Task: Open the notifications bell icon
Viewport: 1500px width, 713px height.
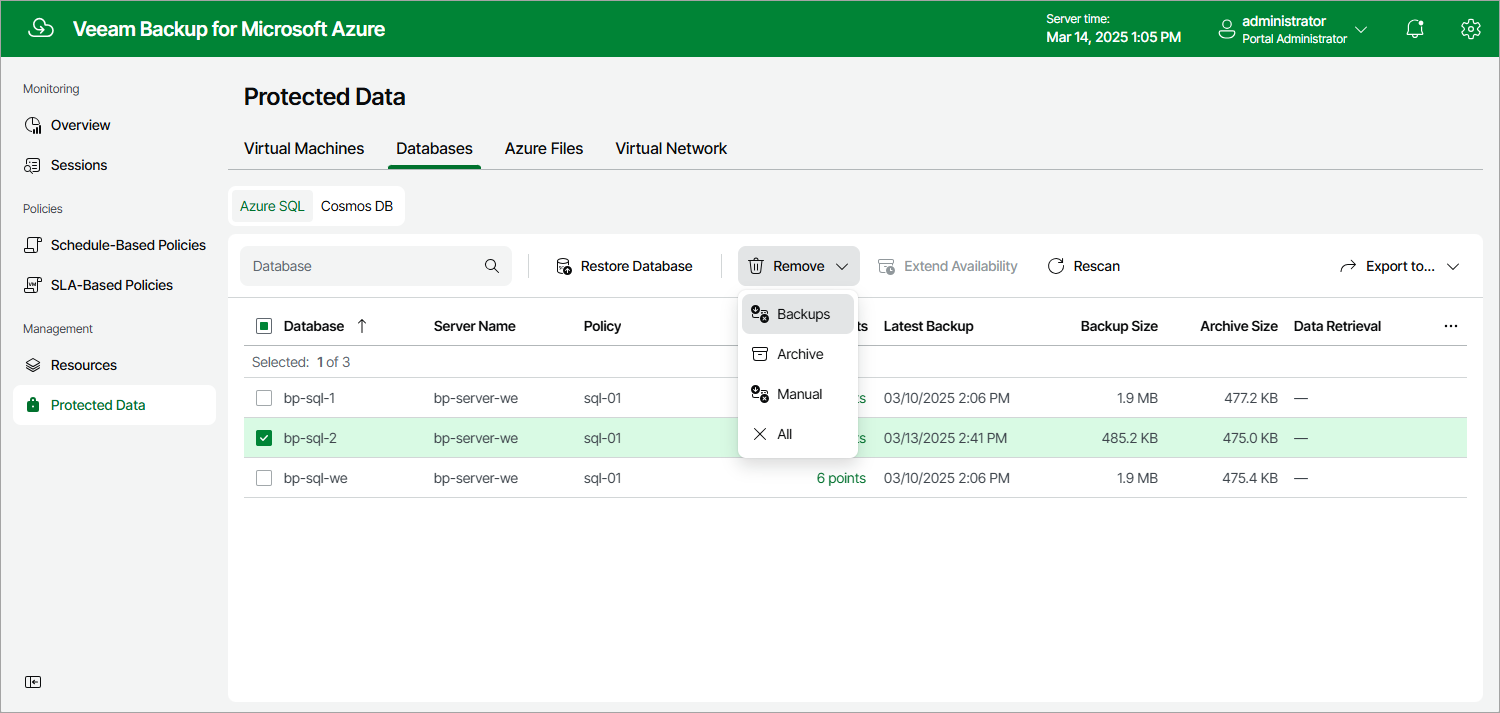Action: click(1415, 29)
